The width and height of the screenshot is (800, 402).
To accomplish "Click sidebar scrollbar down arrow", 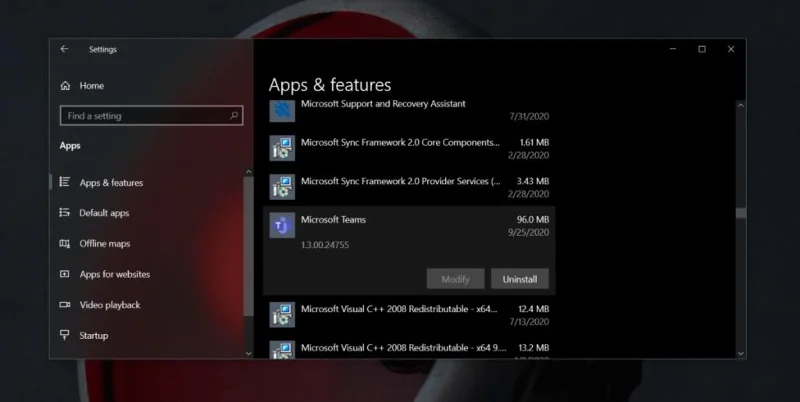I will click(x=248, y=353).
